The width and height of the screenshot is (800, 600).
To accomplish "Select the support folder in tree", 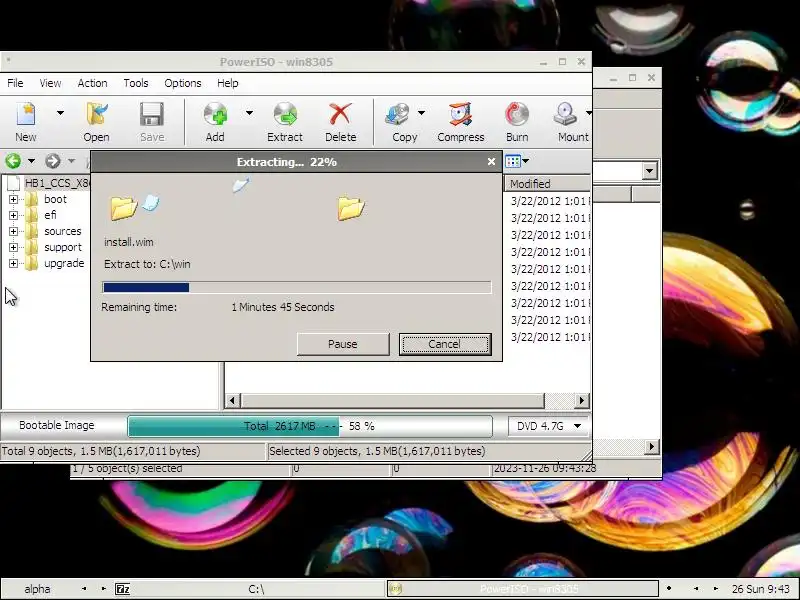I will coord(63,247).
